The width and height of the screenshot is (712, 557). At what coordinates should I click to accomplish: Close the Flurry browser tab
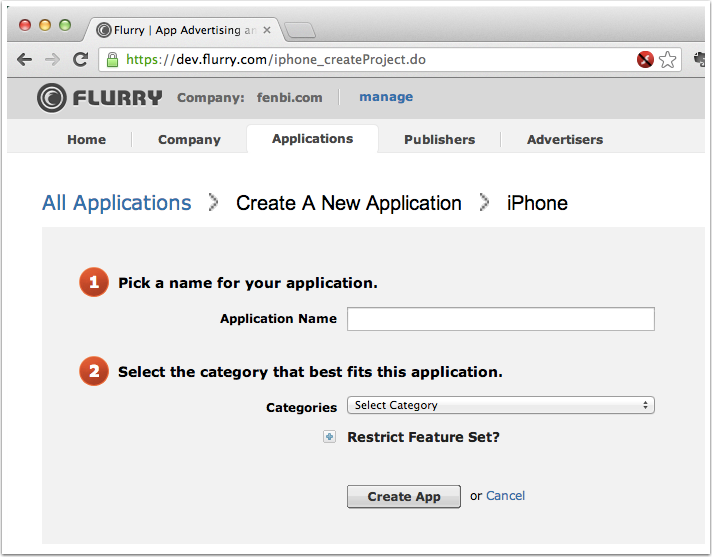(267, 30)
